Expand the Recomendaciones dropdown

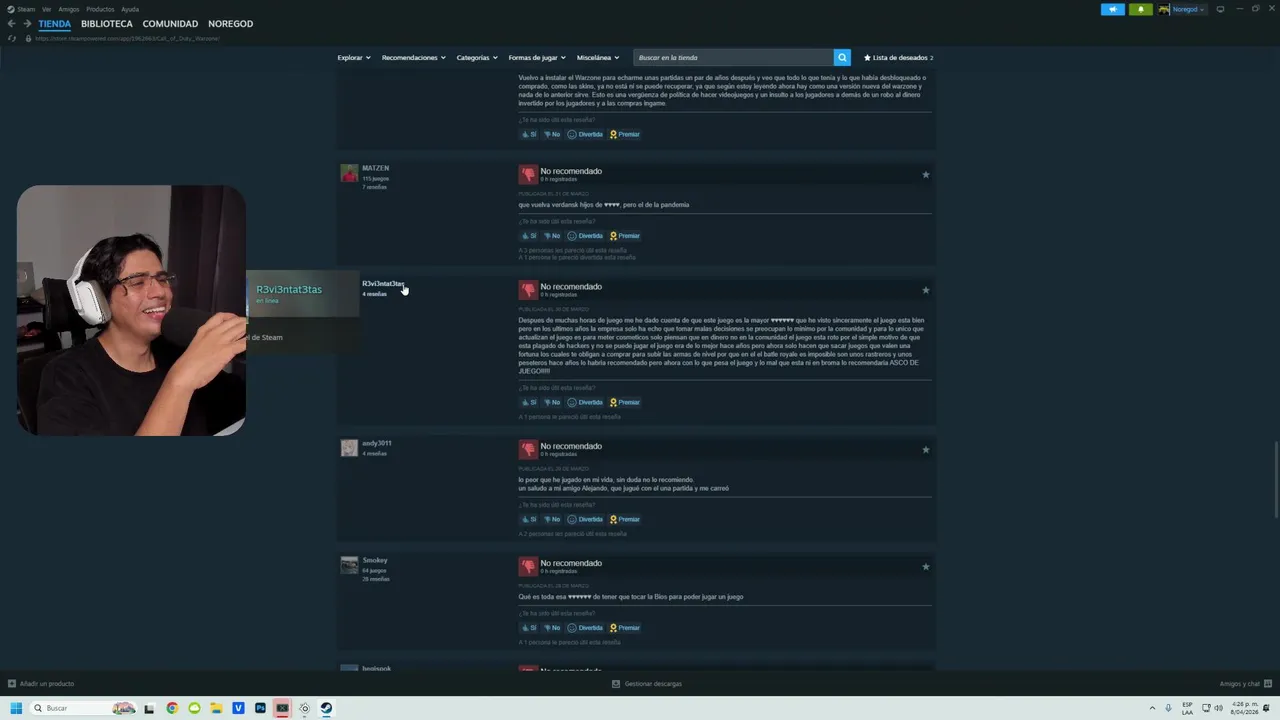414,57
